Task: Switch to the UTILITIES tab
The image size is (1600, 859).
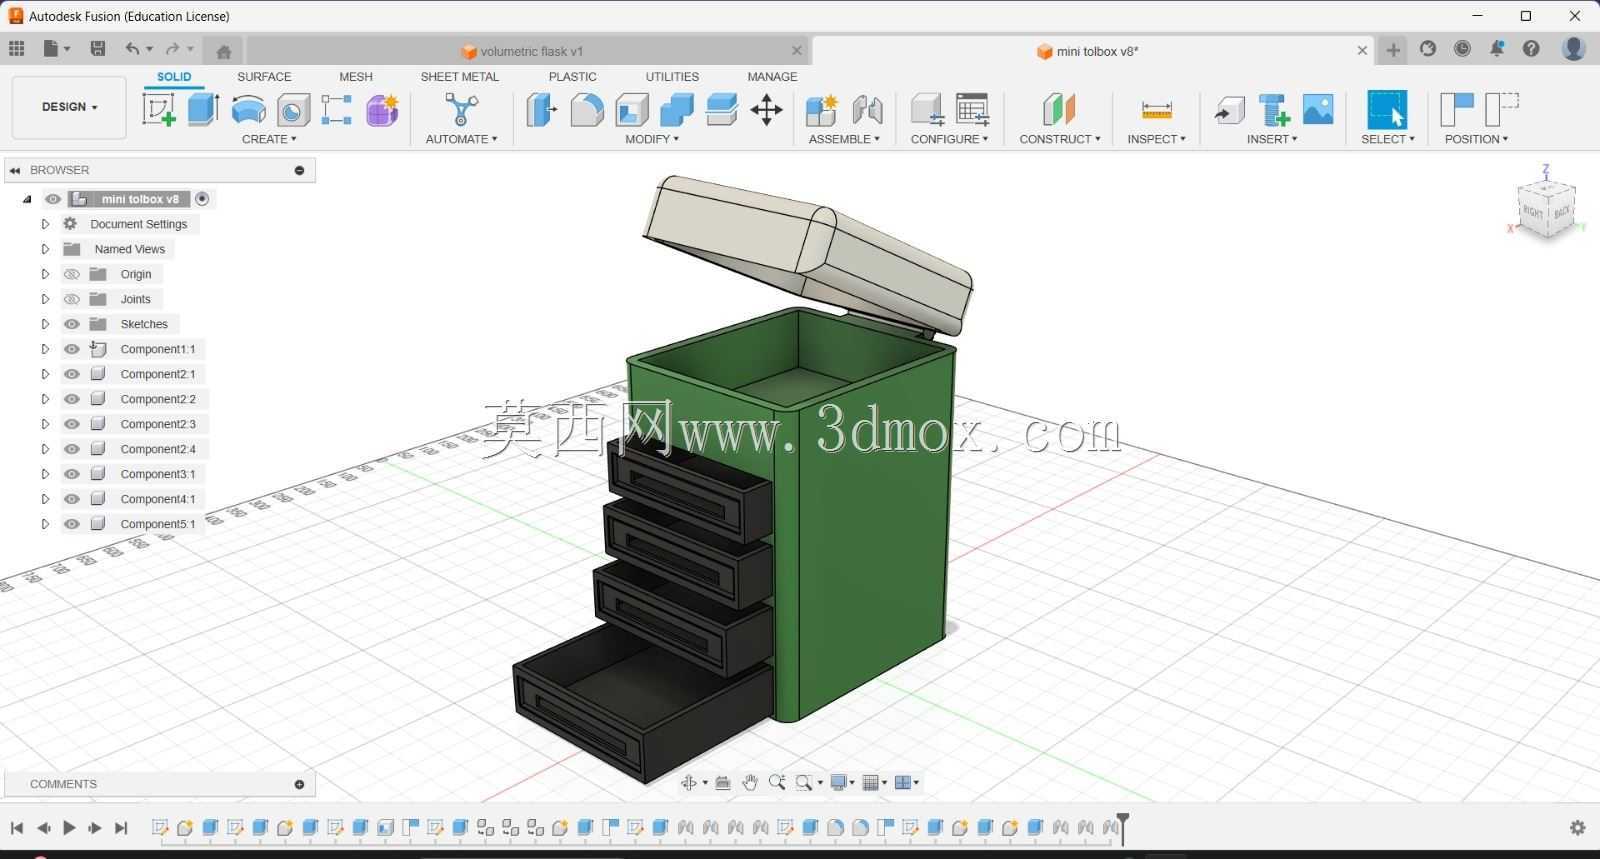Action: point(672,77)
